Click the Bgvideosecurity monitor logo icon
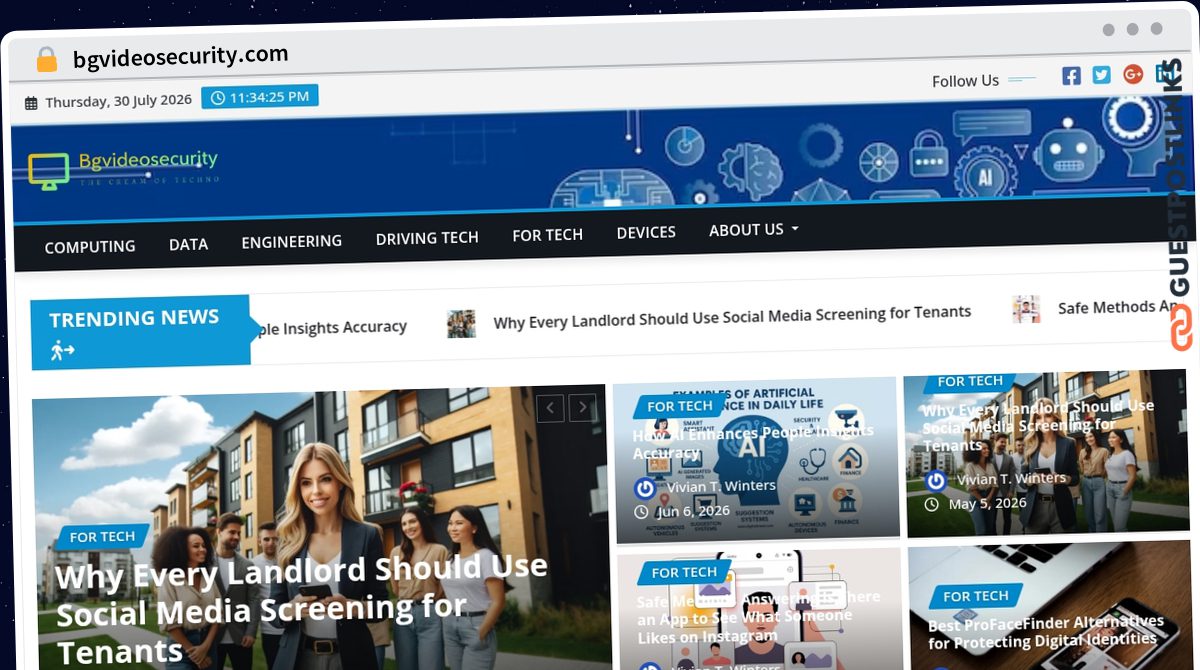1200x670 pixels. click(x=48, y=171)
